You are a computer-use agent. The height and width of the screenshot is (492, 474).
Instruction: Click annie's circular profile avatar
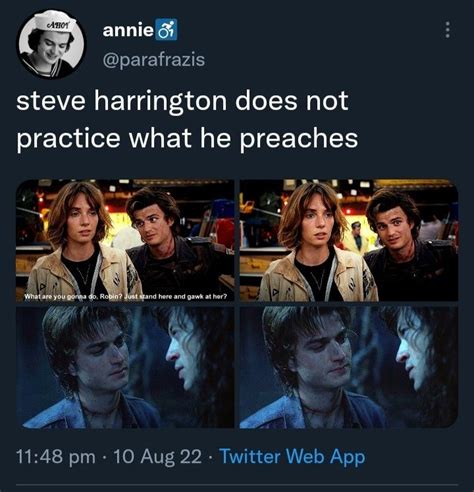pyautogui.click(x=50, y=45)
